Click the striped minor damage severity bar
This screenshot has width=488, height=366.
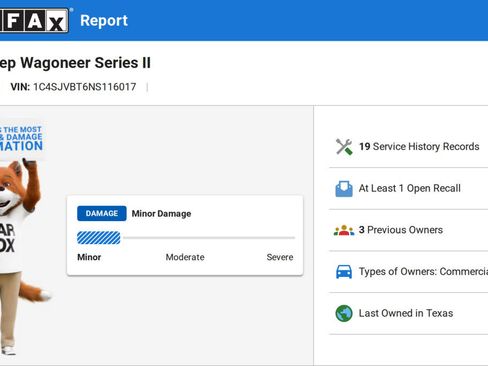pos(99,238)
